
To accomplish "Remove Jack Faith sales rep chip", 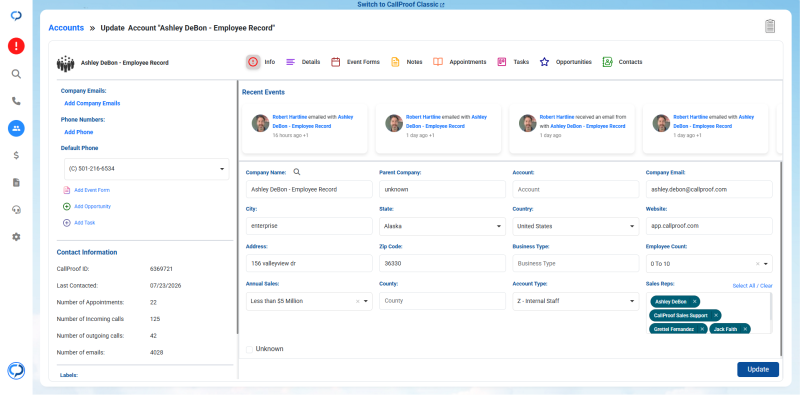I will pos(745,329).
